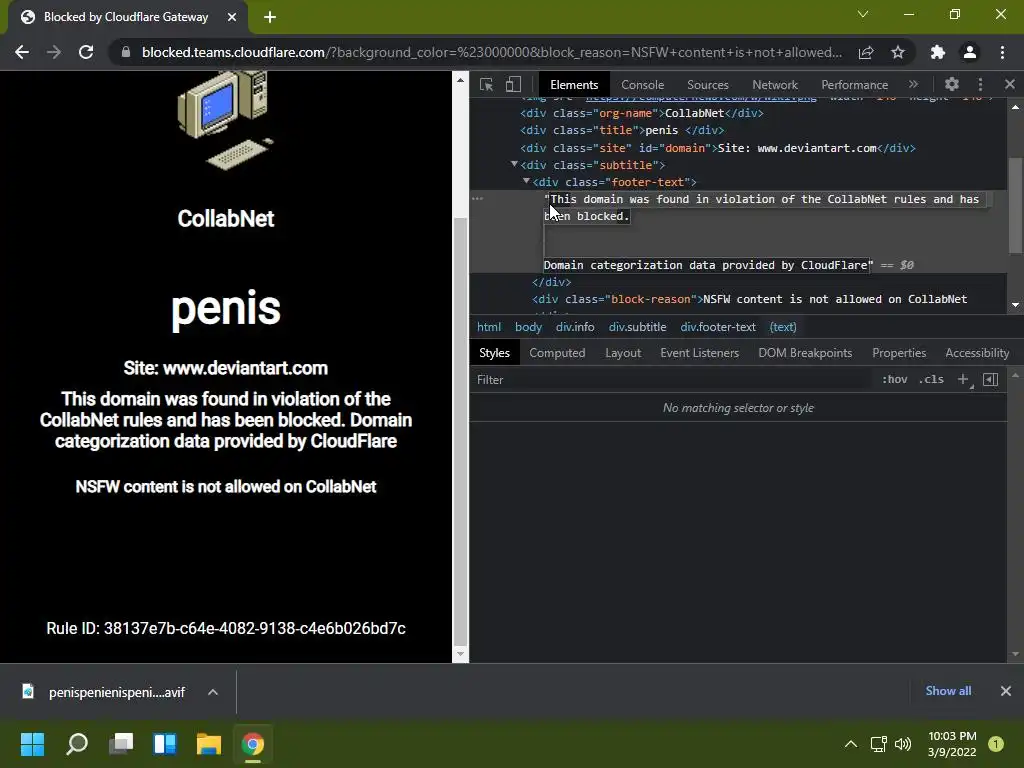The image size is (1024, 768).
Task: Open a new tab with plus
Action: pos(270,17)
